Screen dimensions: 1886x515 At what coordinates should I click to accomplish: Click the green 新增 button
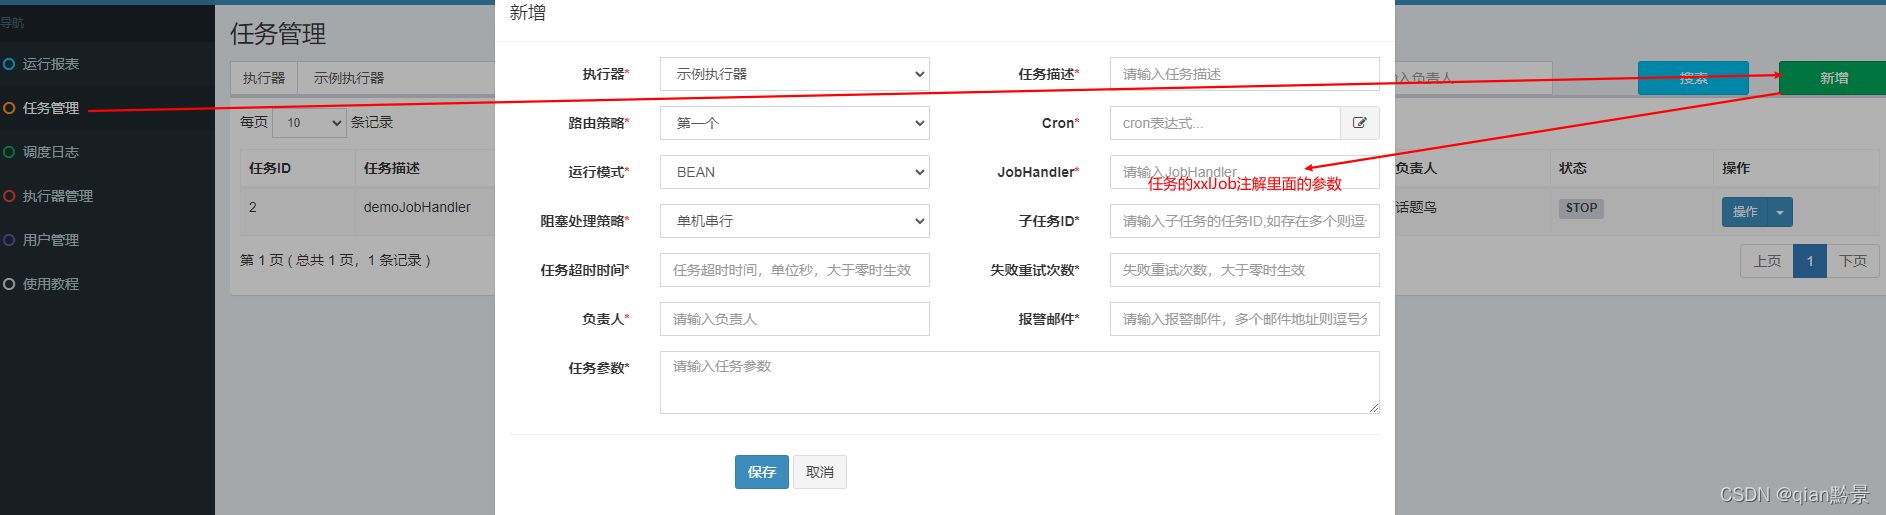point(1833,78)
